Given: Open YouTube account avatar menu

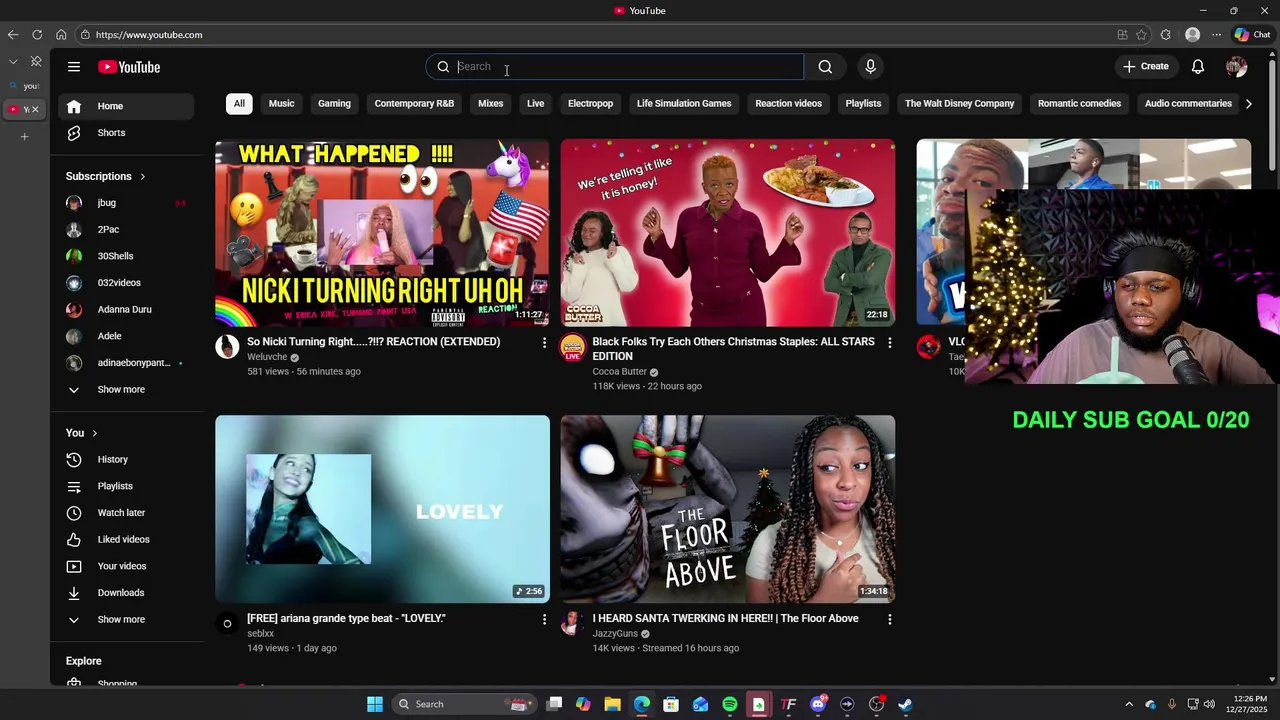Looking at the screenshot, I should (1236, 67).
